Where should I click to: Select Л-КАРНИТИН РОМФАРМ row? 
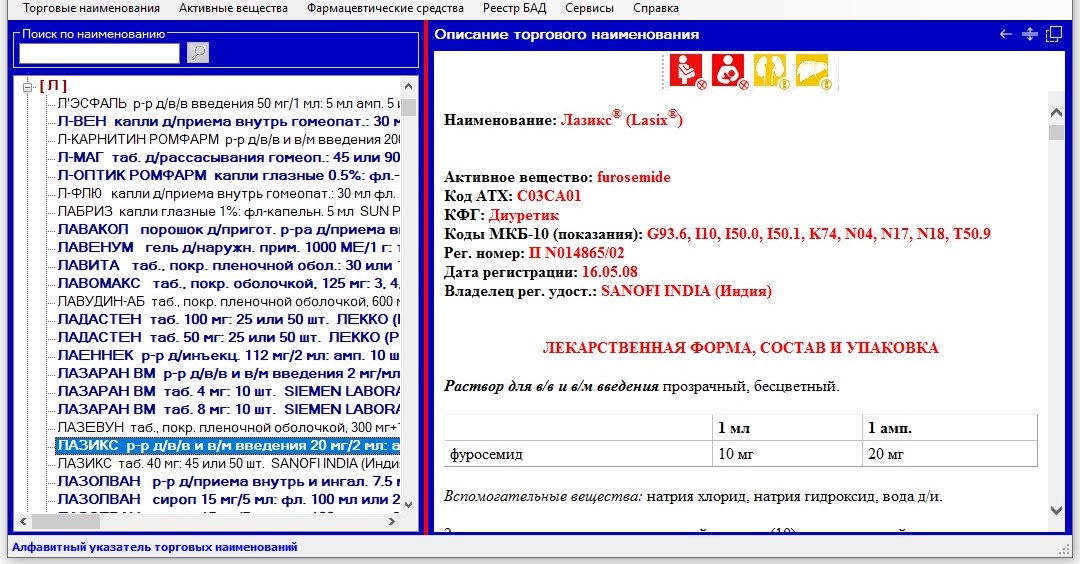pos(228,139)
